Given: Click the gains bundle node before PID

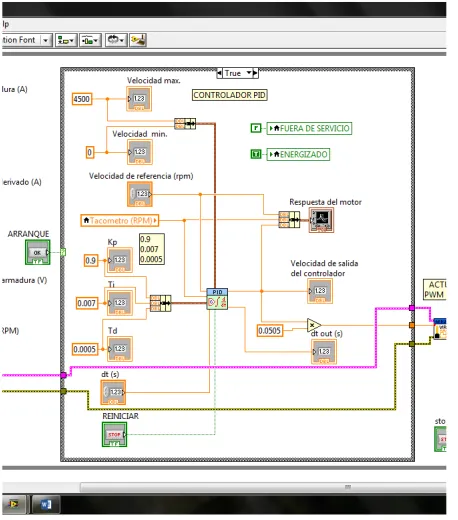Looking at the screenshot, I should coord(160,303).
